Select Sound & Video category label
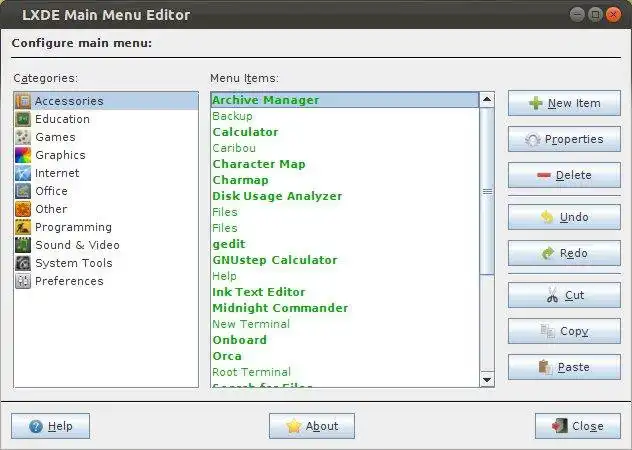The width and height of the screenshot is (632, 450). coord(77,245)
